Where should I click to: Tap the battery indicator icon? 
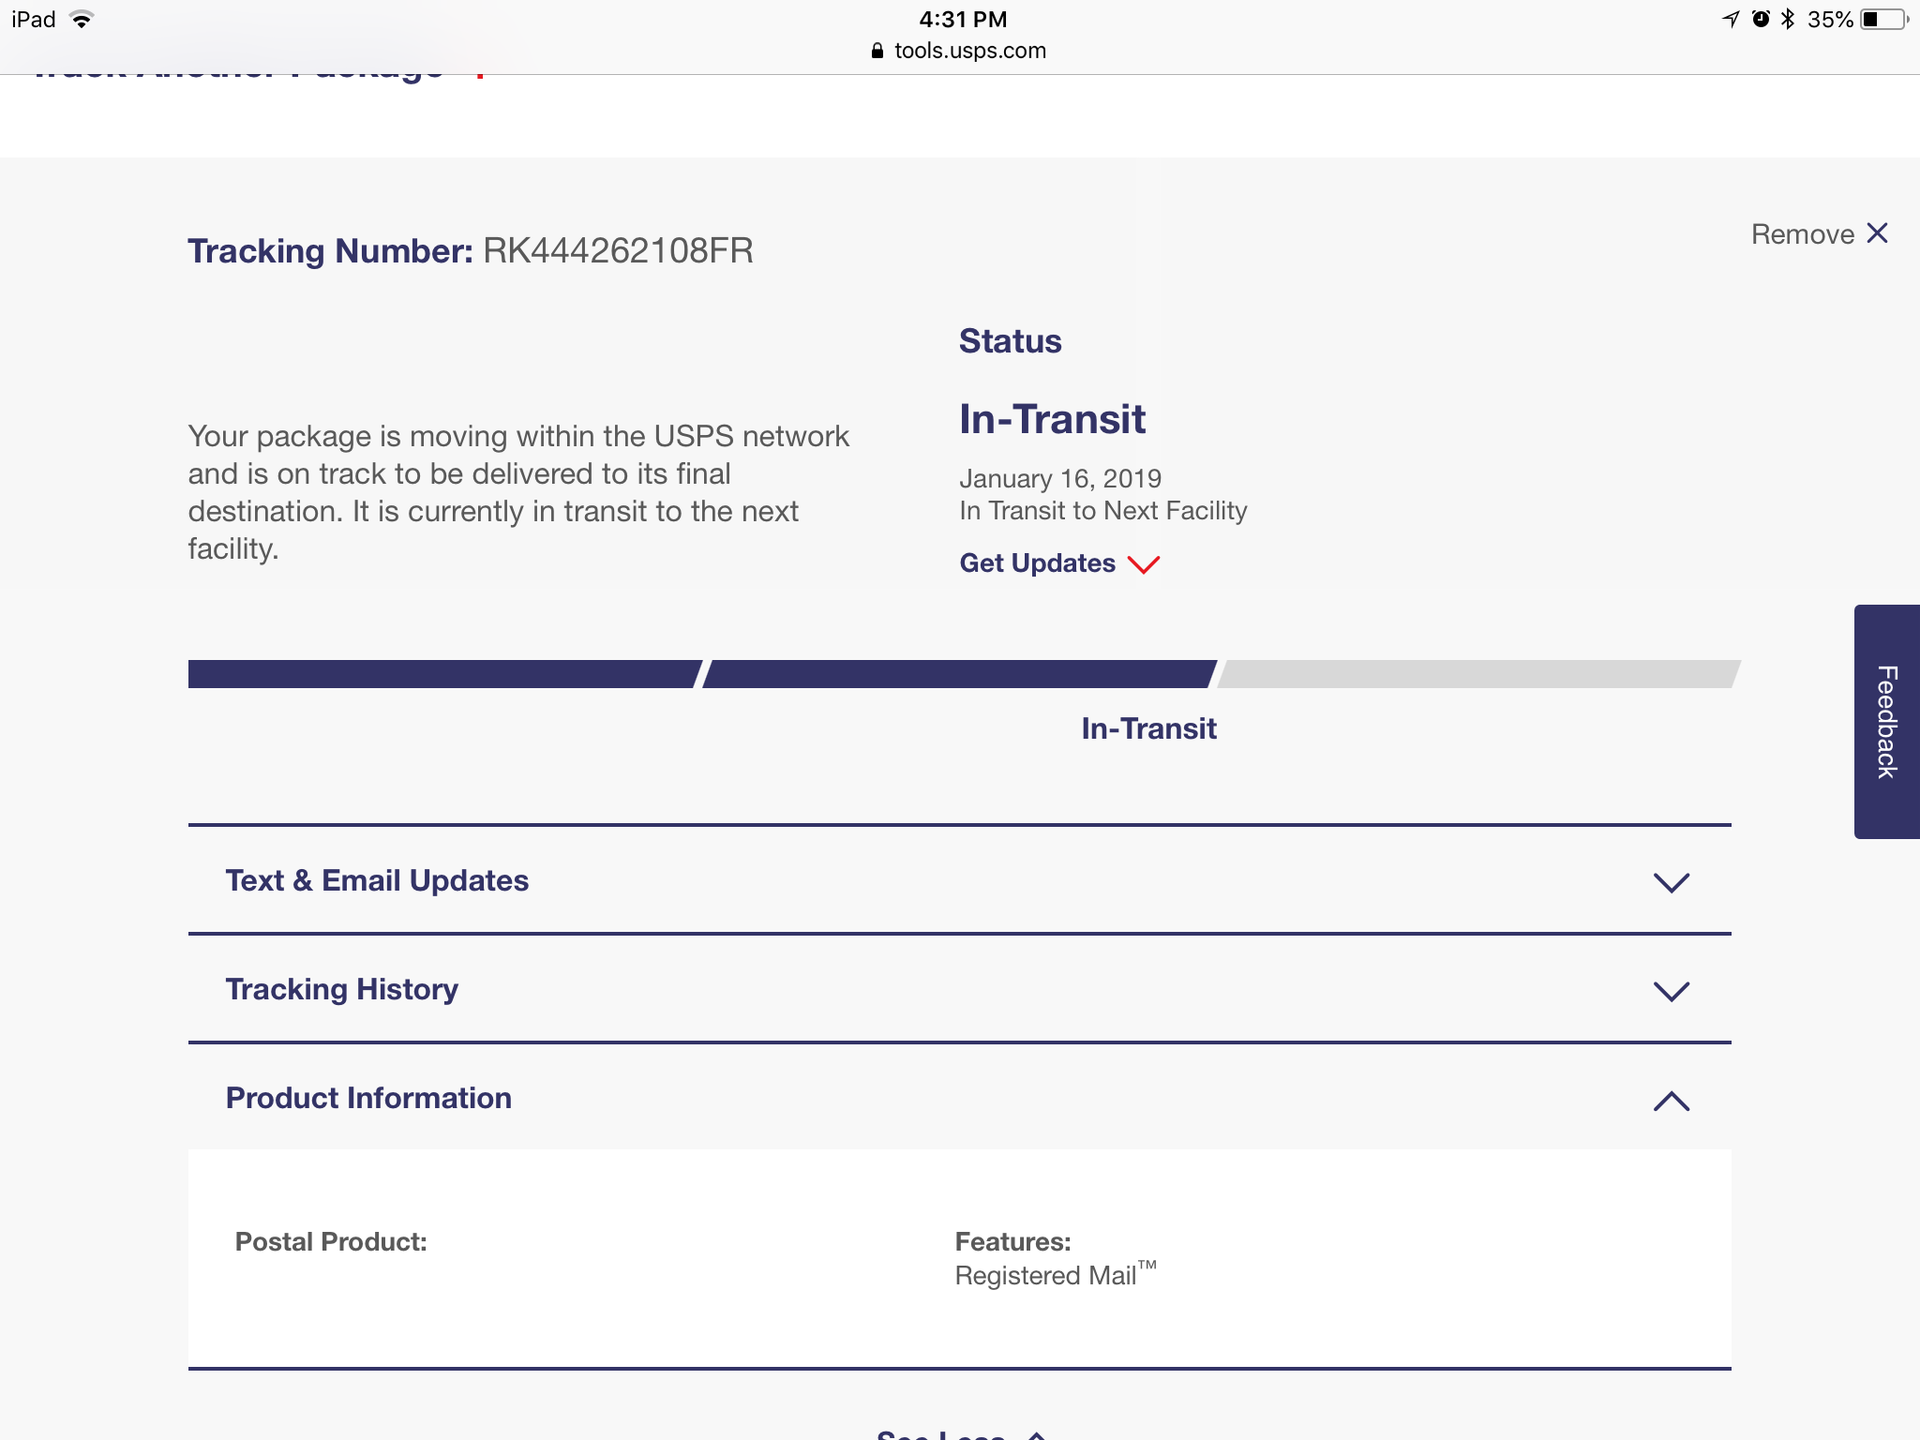pos(1884,19)
